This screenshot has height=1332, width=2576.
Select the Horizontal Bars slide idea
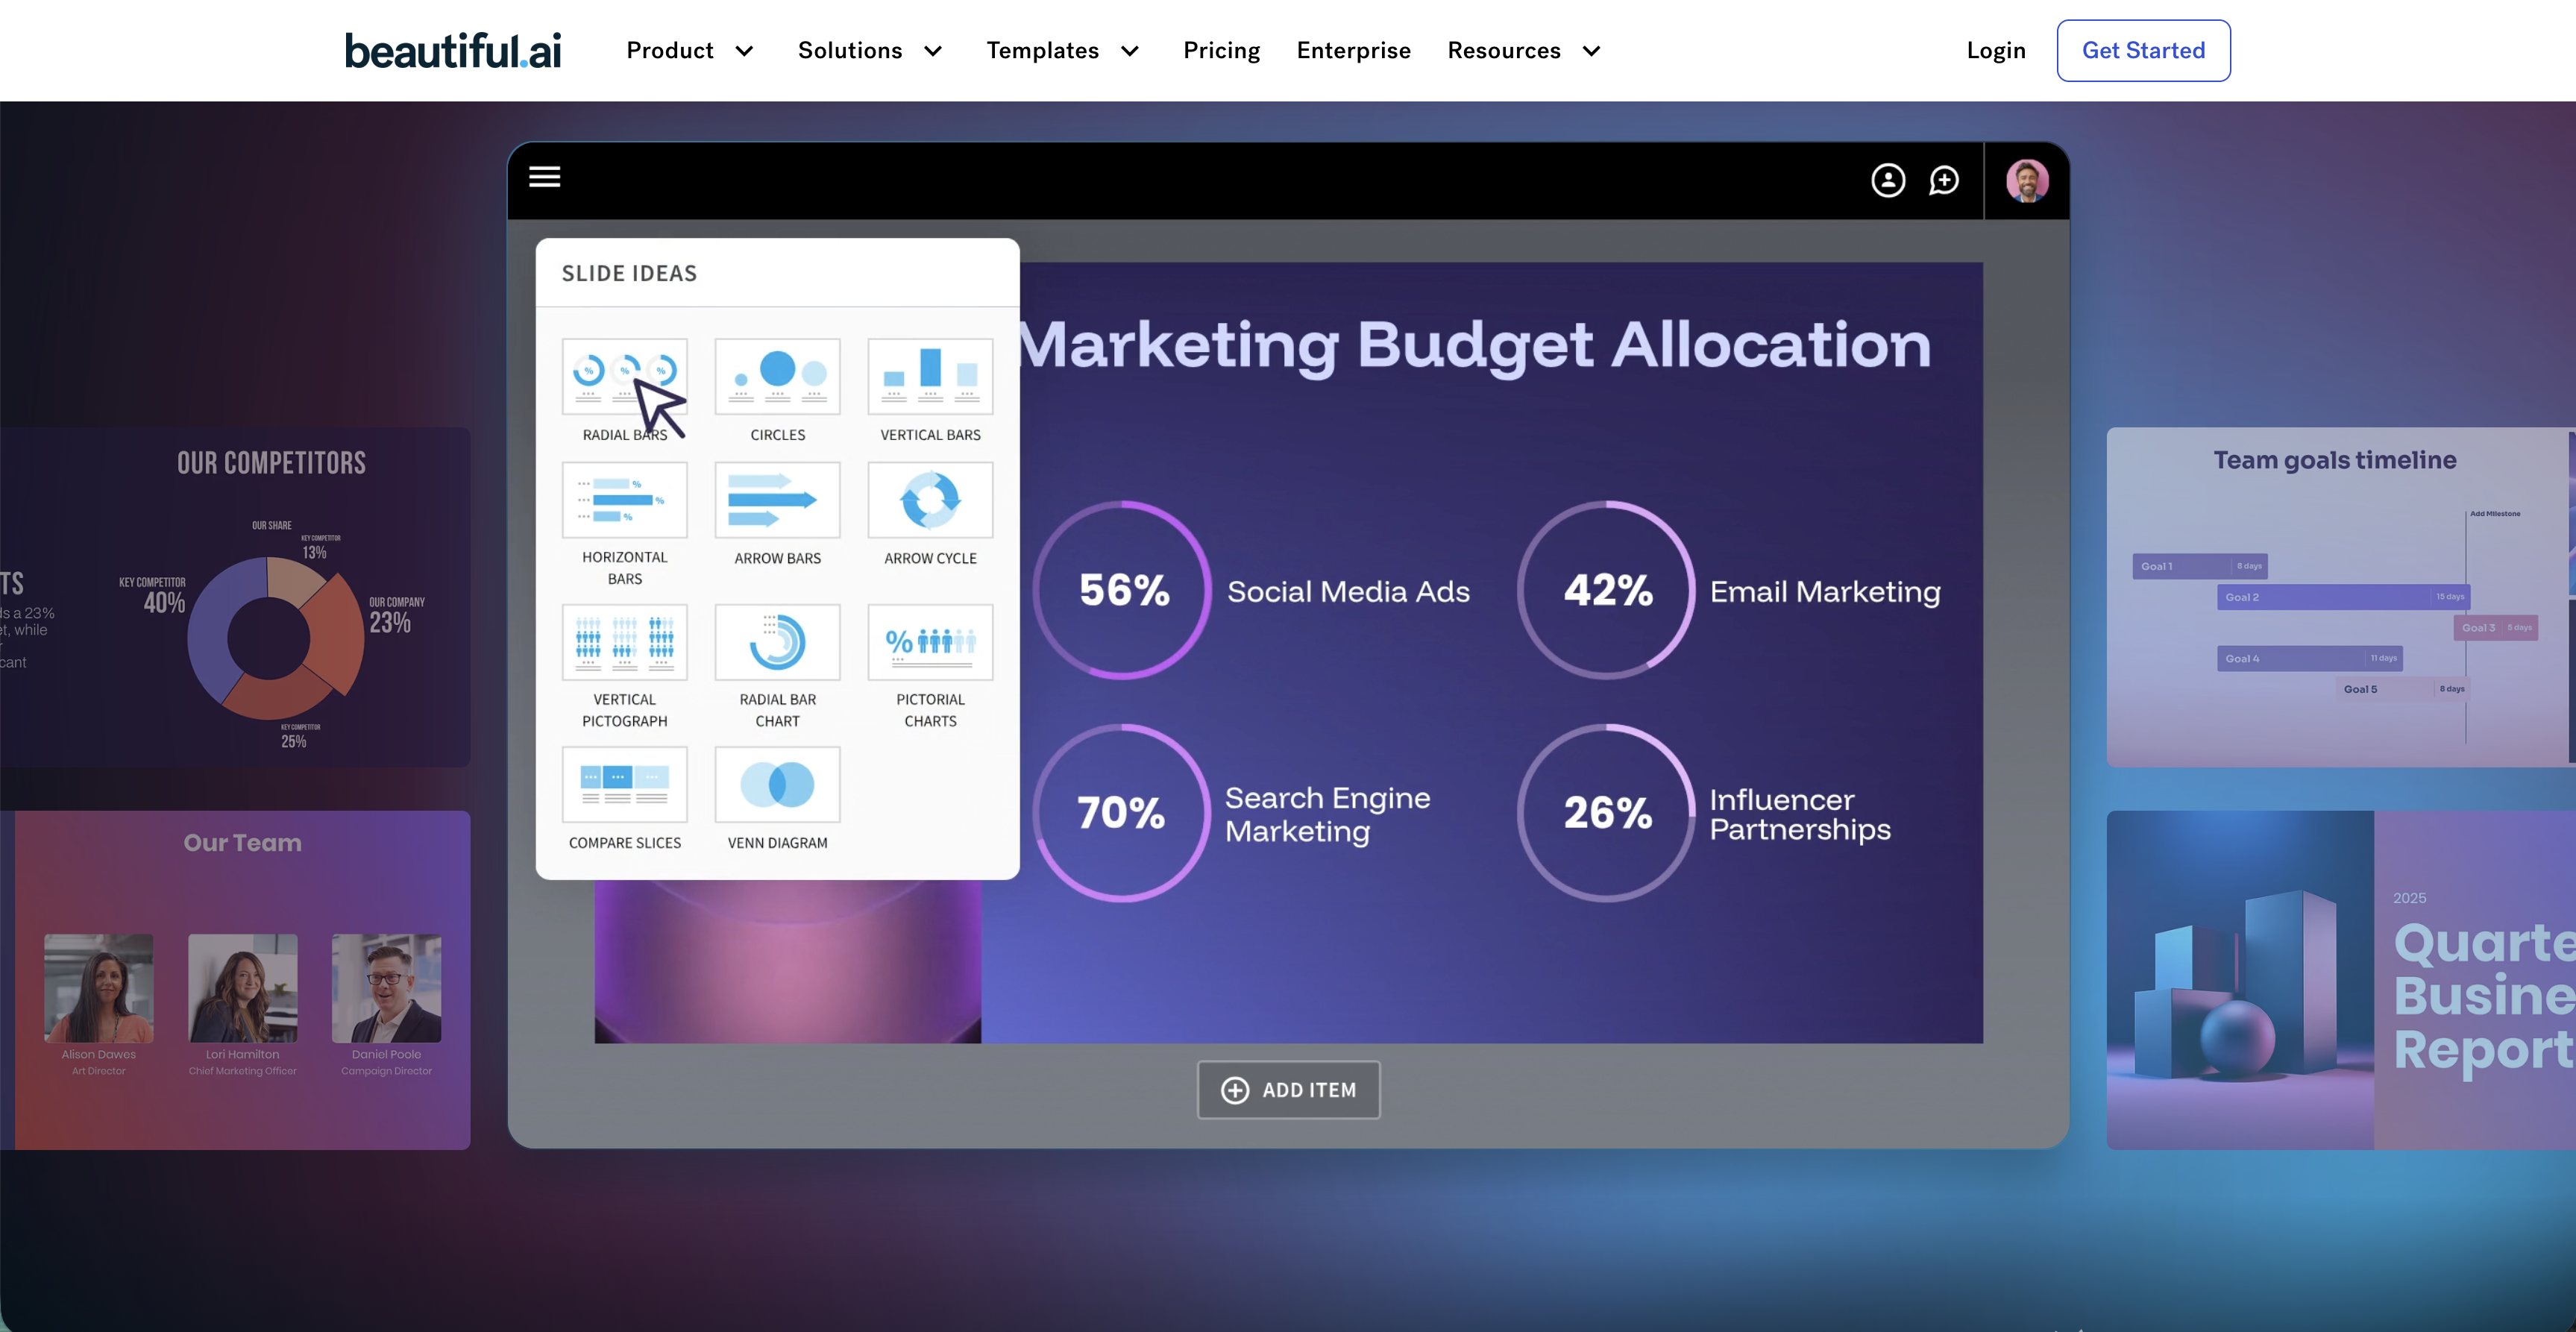click(x=624, y=500)
